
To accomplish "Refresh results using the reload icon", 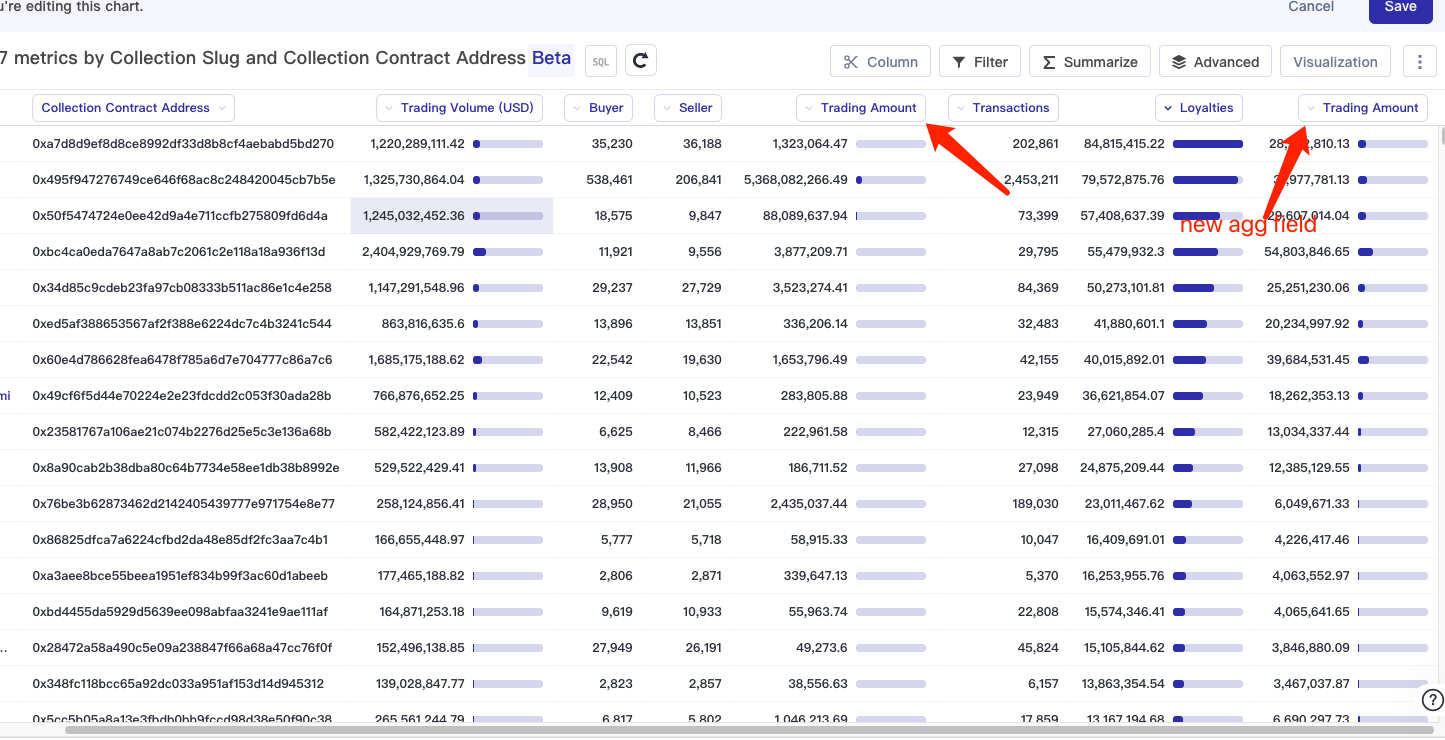I will click(x=640, y=60).
